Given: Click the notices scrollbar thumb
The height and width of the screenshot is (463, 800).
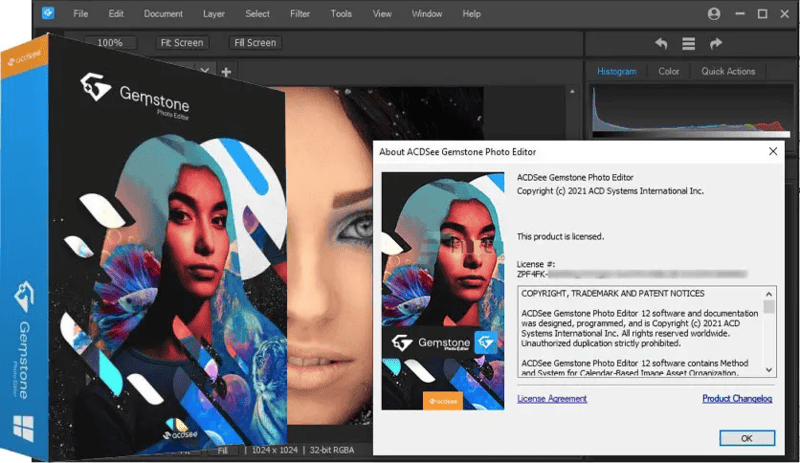Looking at the screenshot, I should click(x=769, y=307).
